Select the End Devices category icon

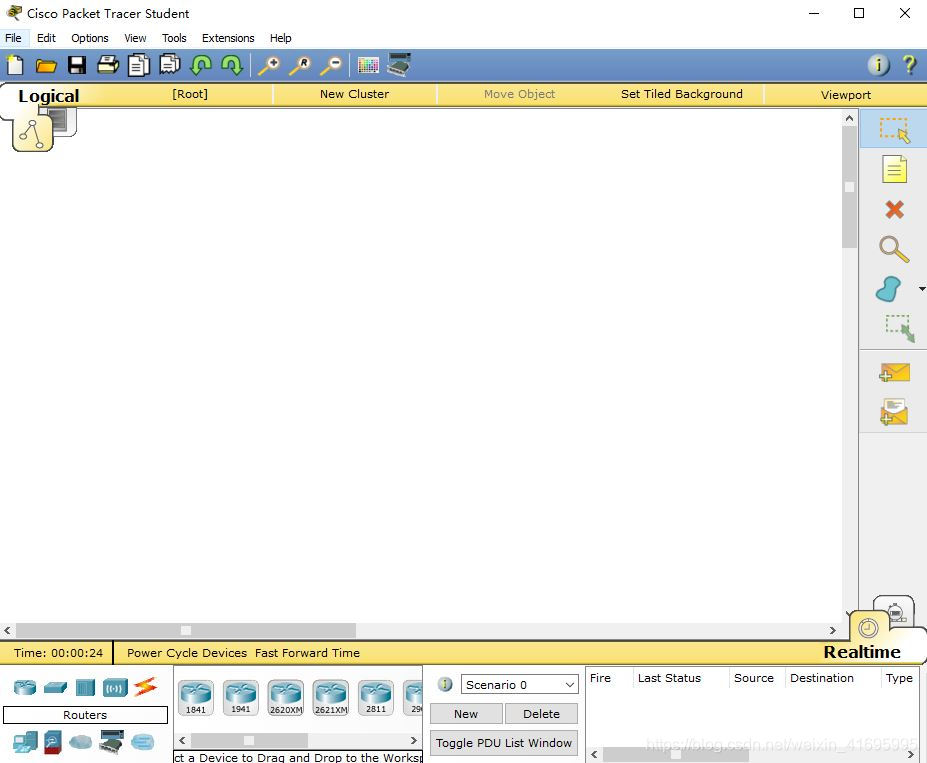coord(25,742)
